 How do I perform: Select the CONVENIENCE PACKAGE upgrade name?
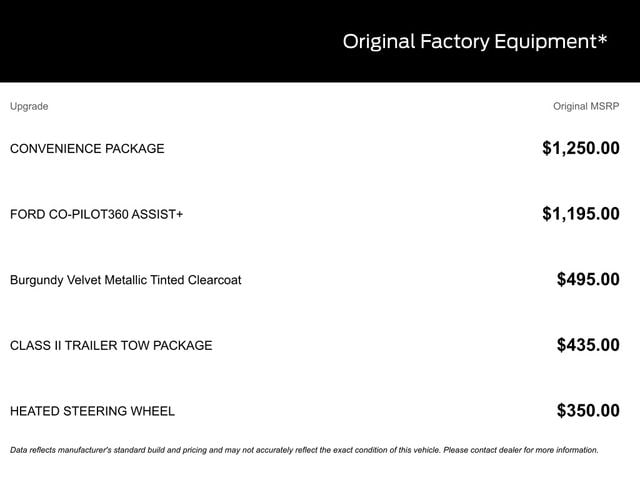[x=87, y=149]
